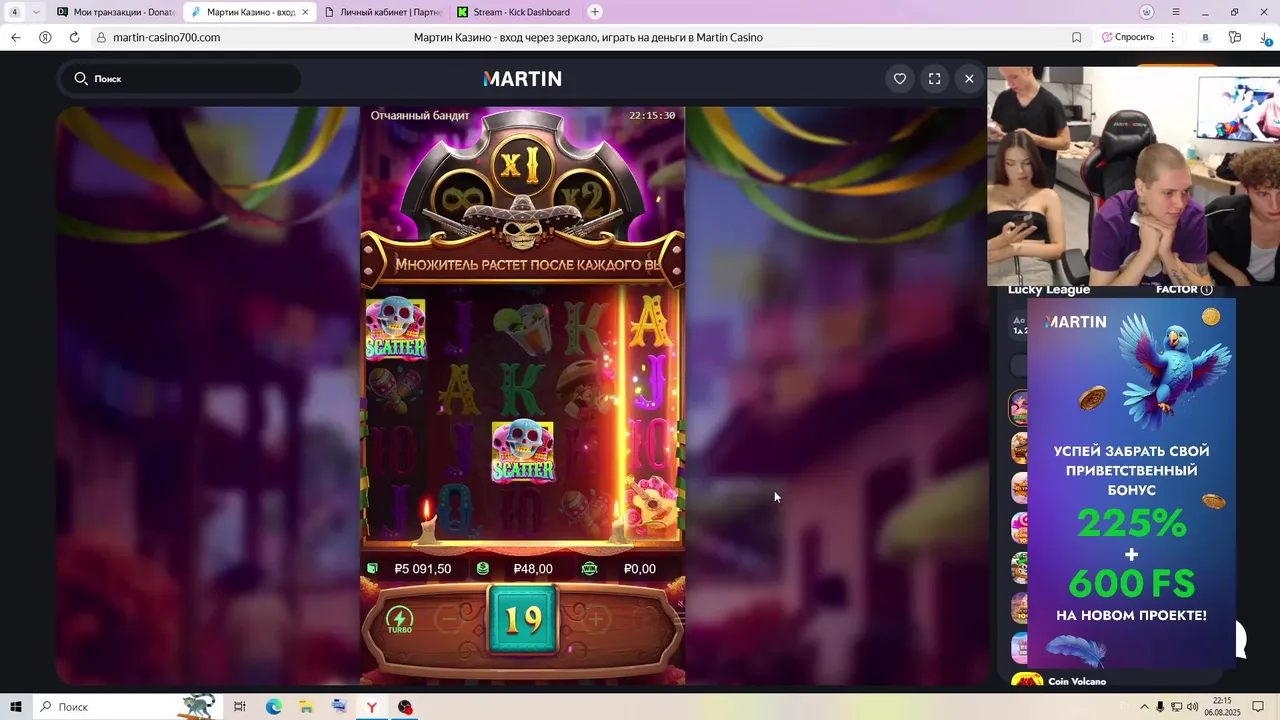Show hidden system tray icons

(1144, 707)
